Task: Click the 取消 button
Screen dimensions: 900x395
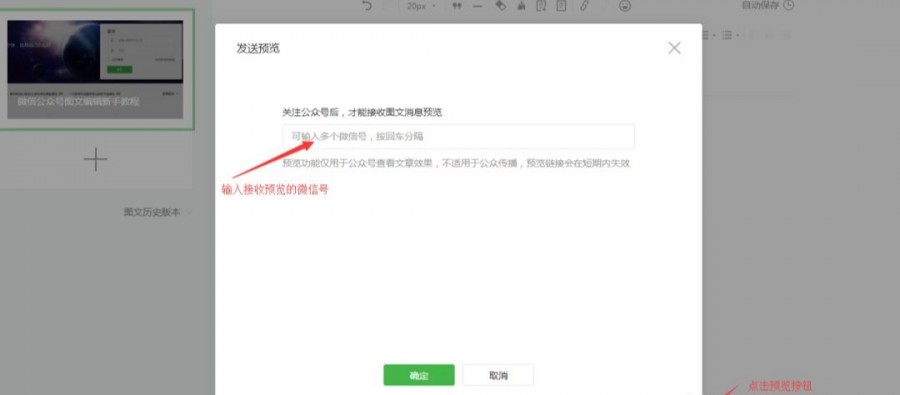Action: point(498,375)
